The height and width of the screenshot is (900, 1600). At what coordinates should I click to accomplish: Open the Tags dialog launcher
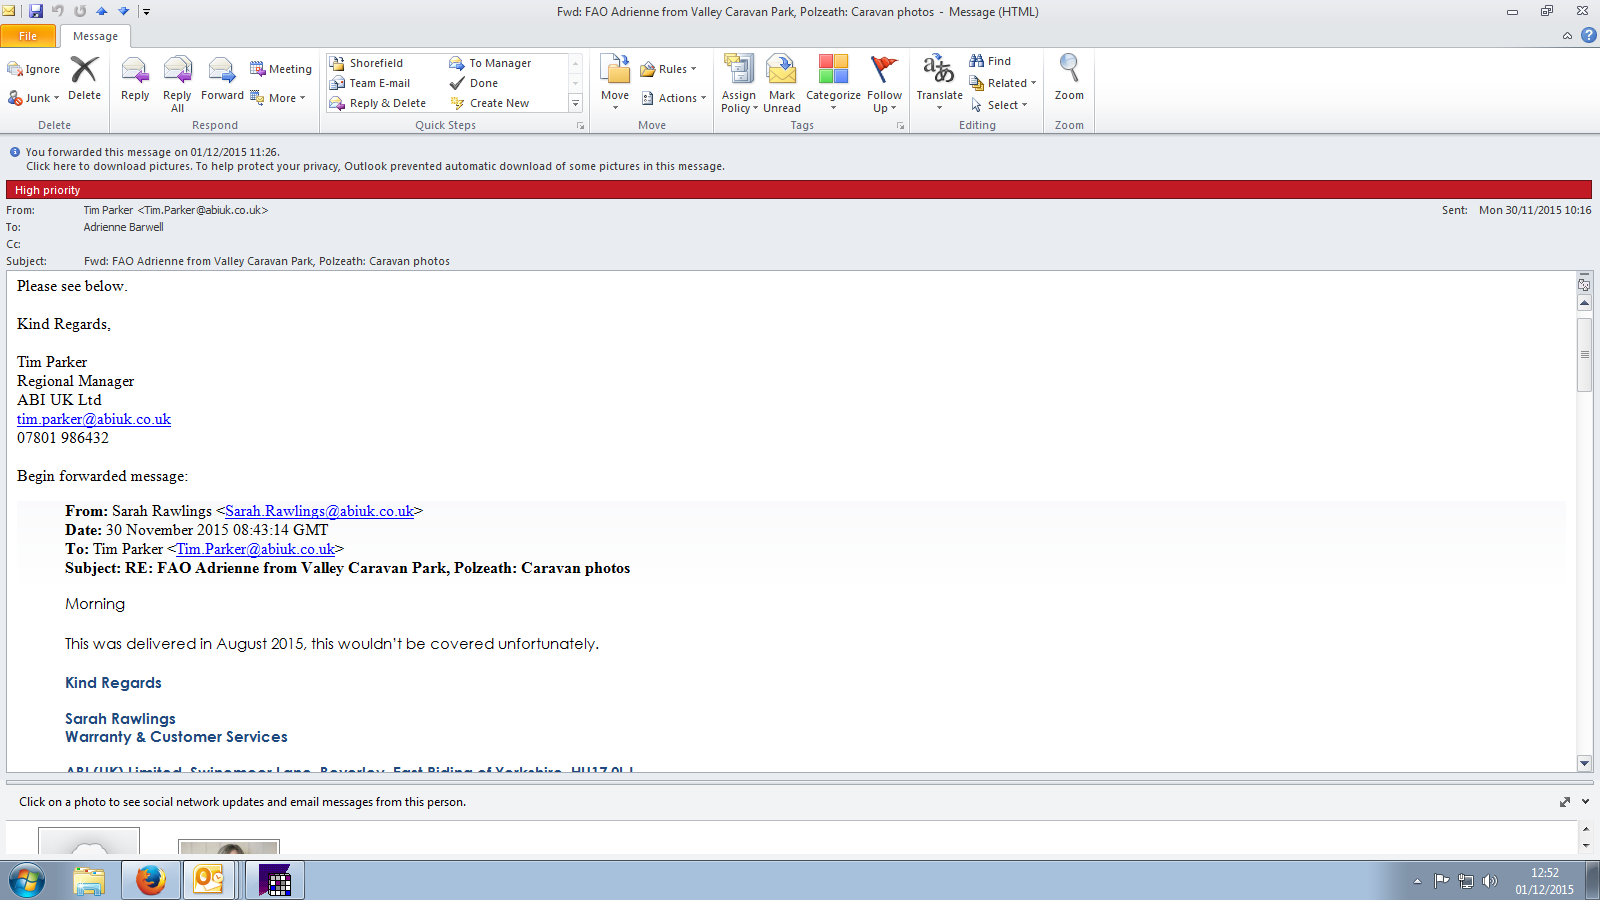pos(900,126)
